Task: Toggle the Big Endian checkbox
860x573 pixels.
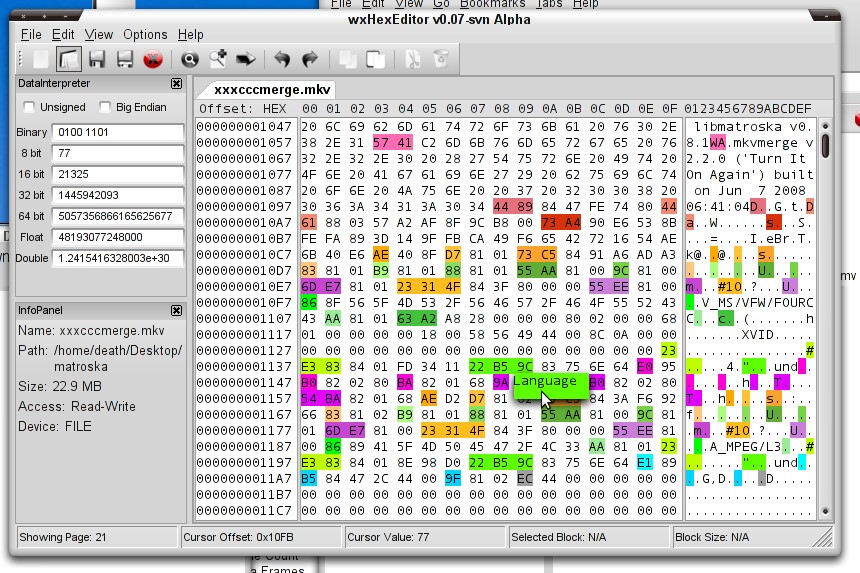Action: pos(105,107)
